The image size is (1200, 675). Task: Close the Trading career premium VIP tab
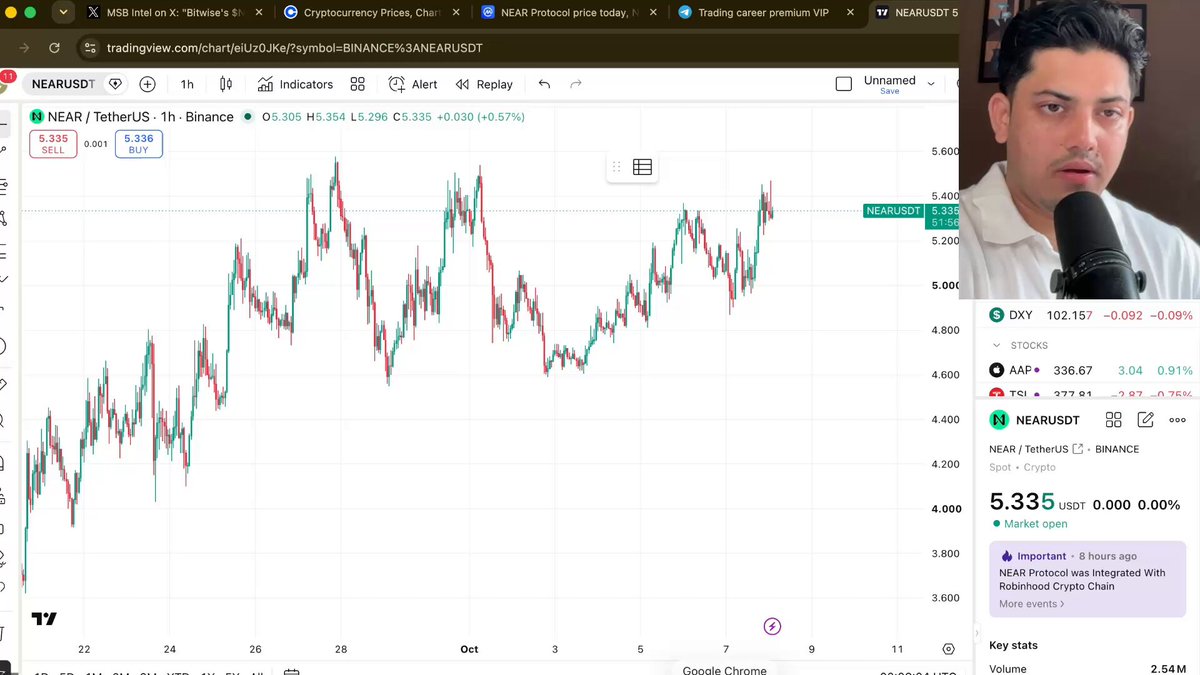pyautogui.click(x=851, y=13)
